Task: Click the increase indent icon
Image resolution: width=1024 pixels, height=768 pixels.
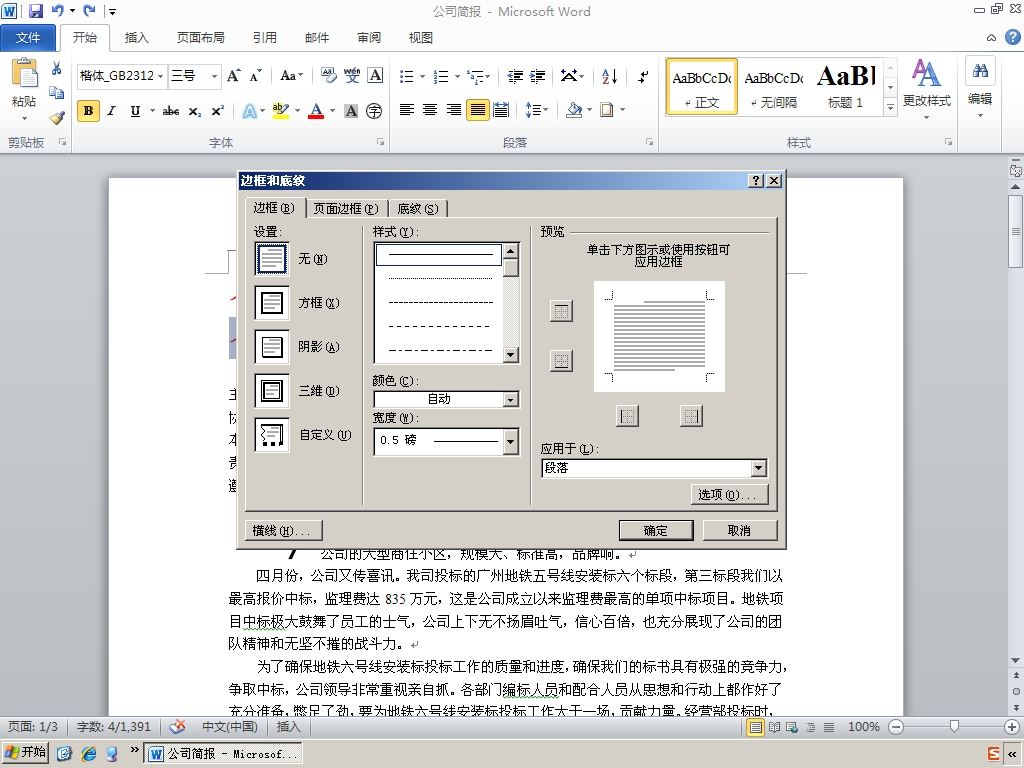Action: coord(537,76)
